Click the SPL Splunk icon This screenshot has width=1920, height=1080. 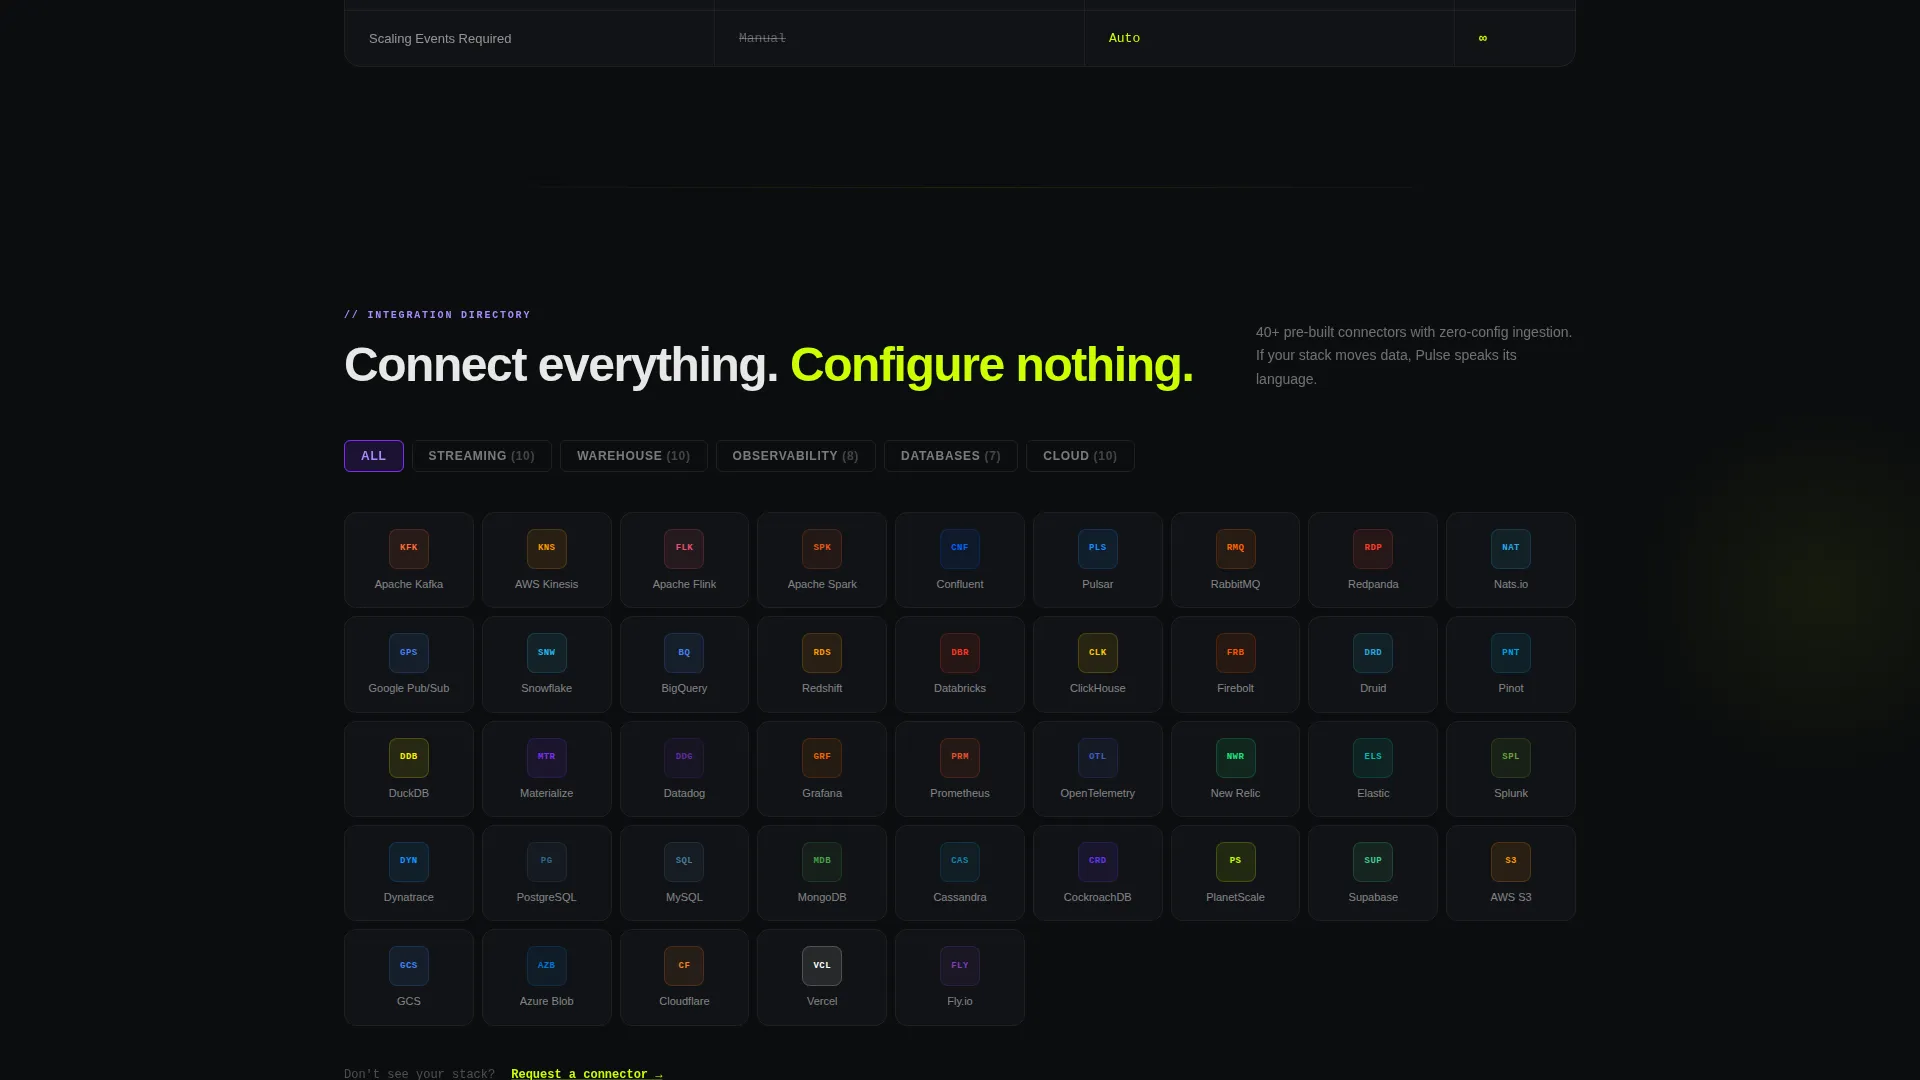tap(1511, 757)
